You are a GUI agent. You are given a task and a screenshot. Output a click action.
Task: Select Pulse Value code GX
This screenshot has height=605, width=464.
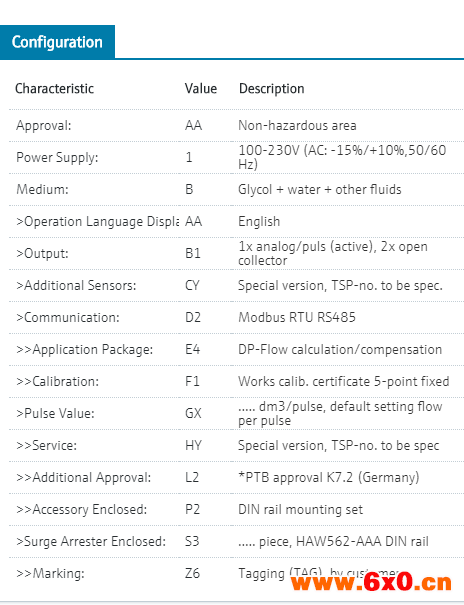click(x=193, y=414)
